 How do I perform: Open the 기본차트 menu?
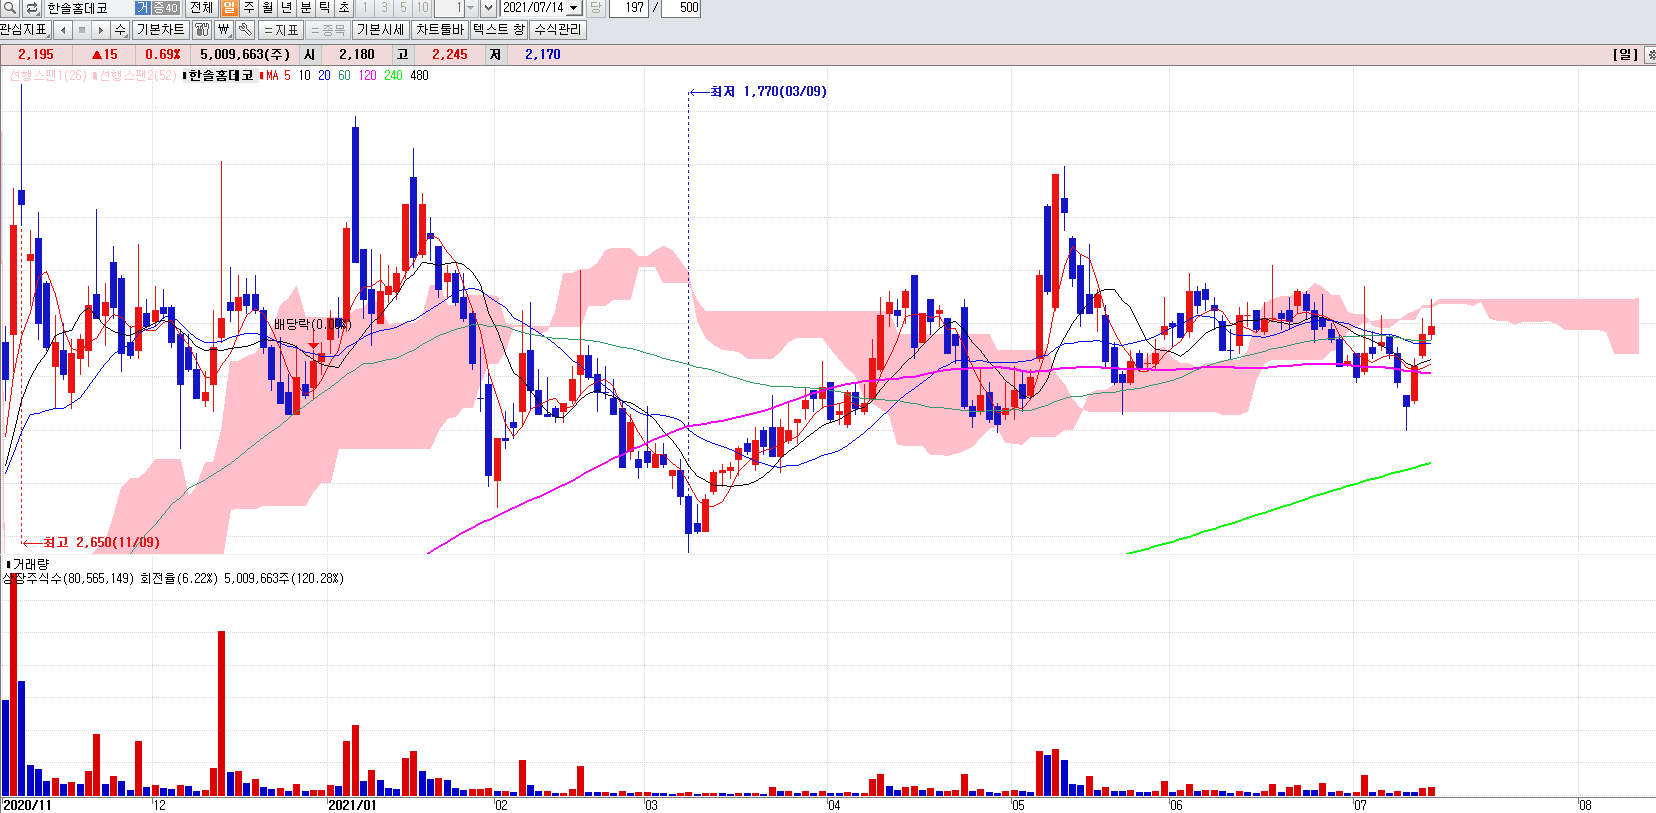click(x=160, y=30)
